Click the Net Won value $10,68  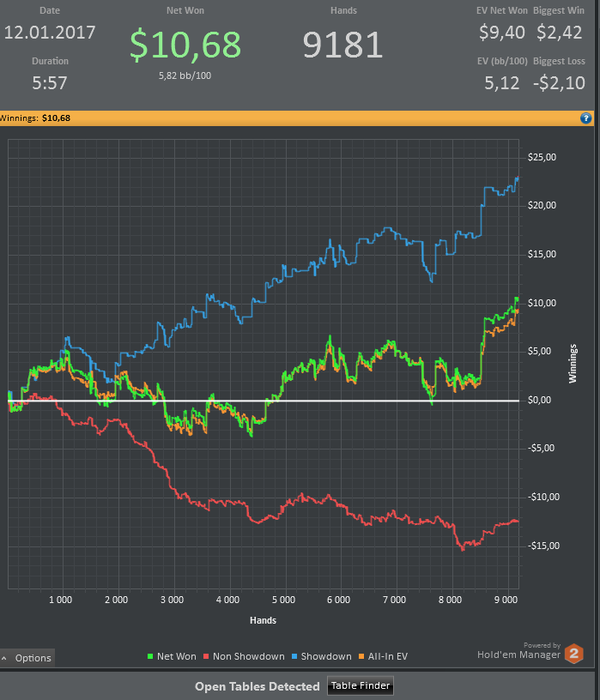point(185,45)
